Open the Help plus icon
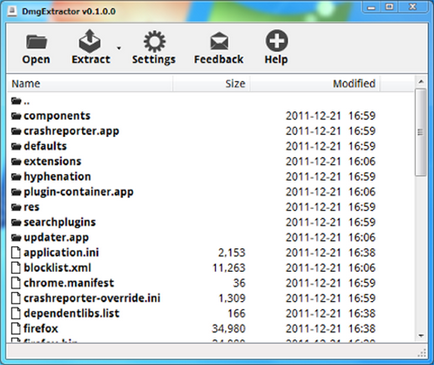 click(277, 41)
